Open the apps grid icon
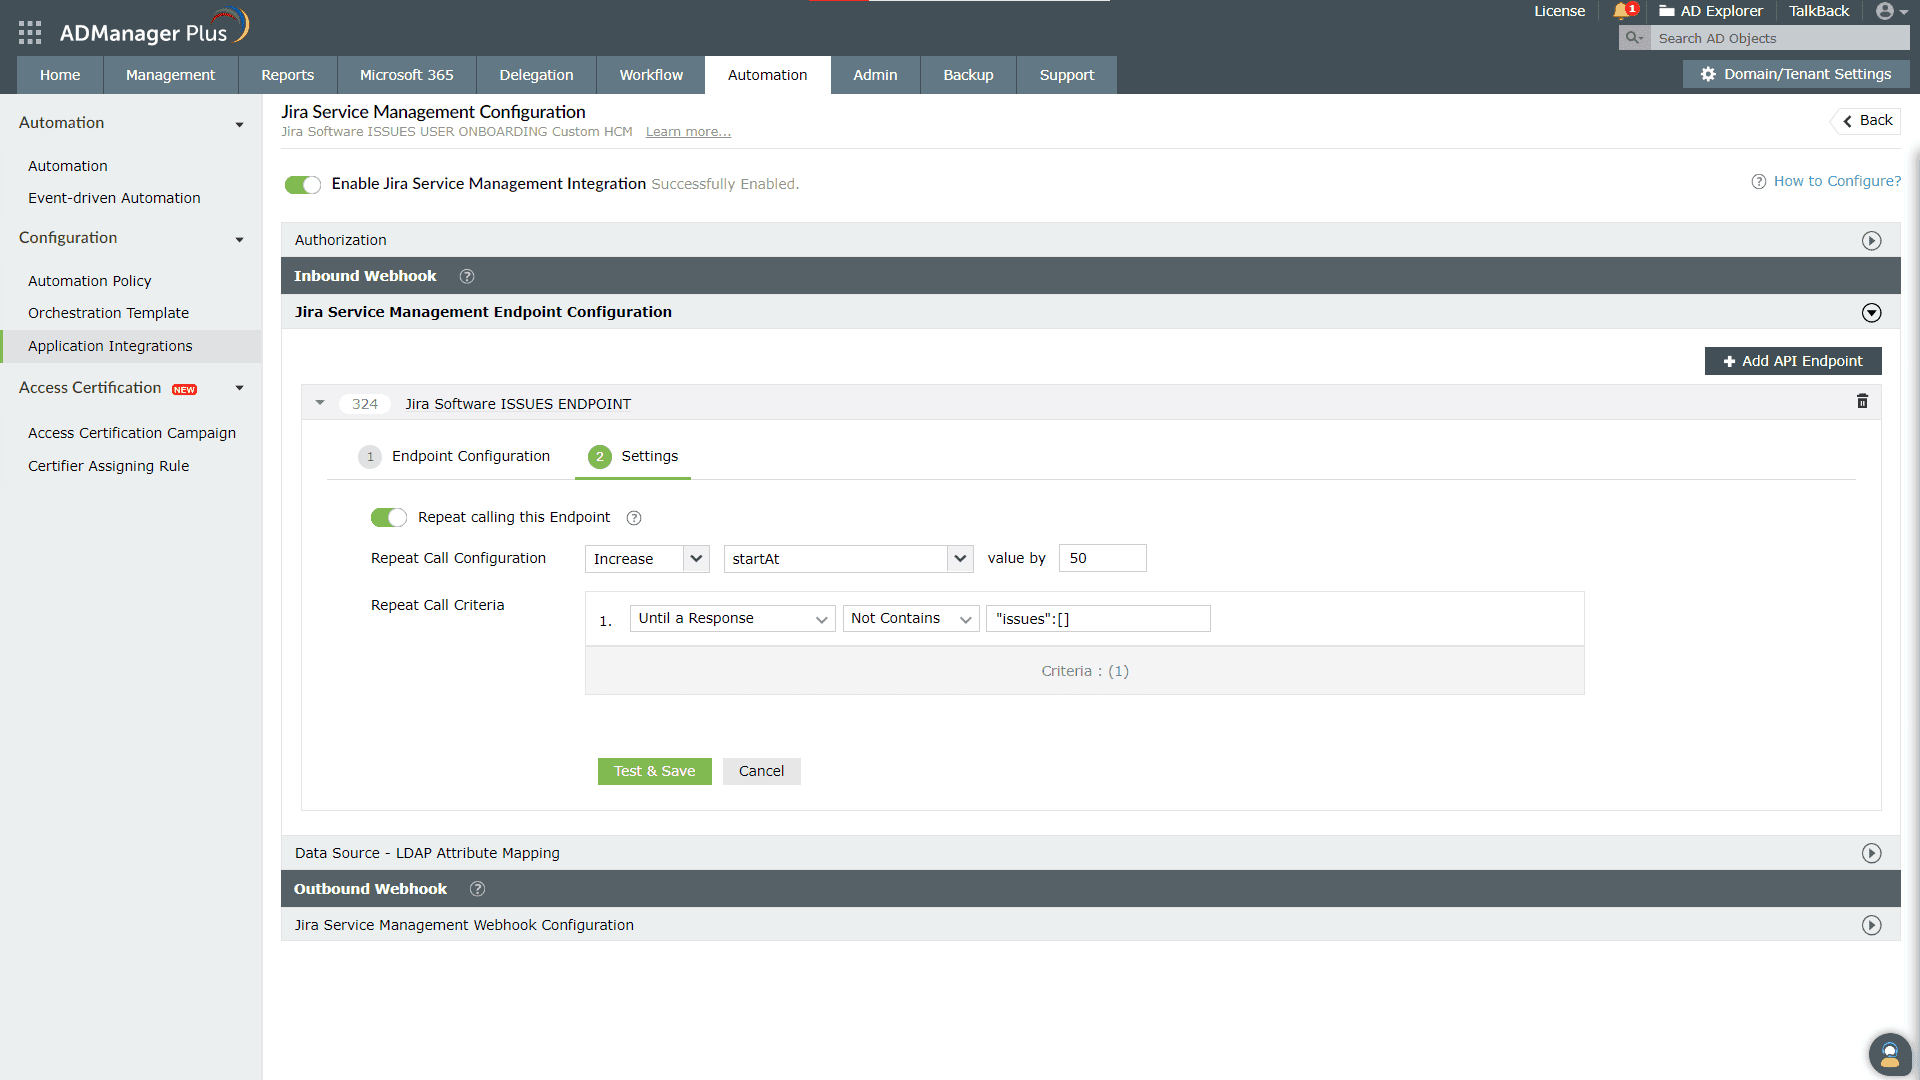Image resolution: width=1920 pixels, height=1080 pixels. coord(30,32)
